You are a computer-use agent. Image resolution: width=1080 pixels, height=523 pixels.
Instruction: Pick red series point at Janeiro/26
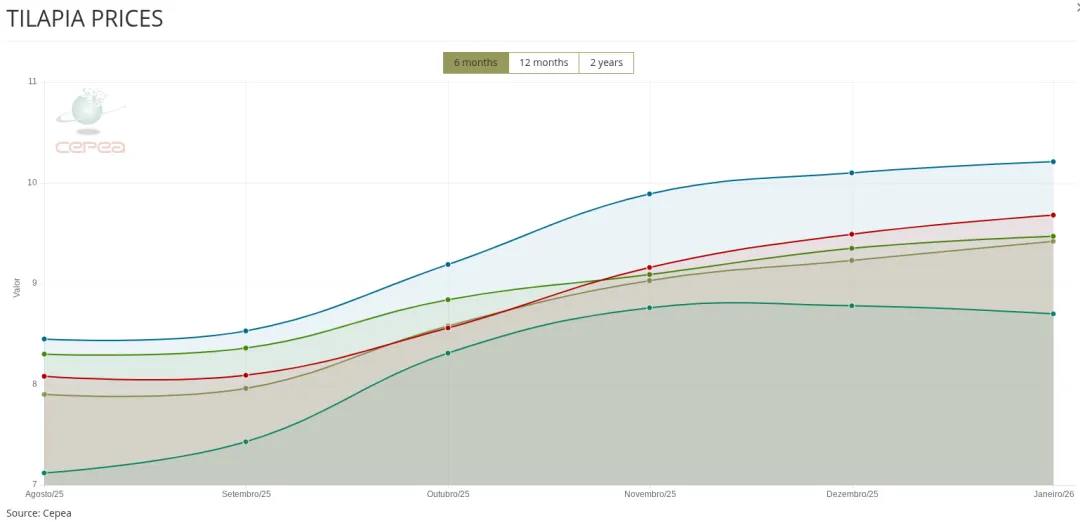coord(1053,215)
